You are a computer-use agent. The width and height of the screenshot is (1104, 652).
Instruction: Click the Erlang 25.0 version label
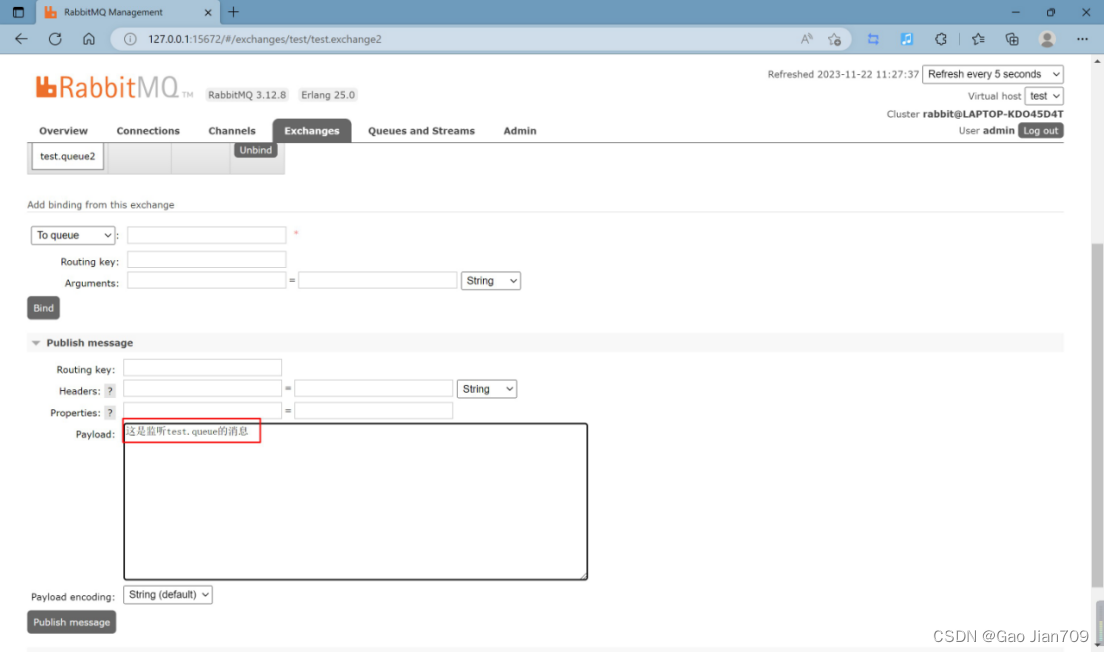pyautogui.click(x=328, y=95)
